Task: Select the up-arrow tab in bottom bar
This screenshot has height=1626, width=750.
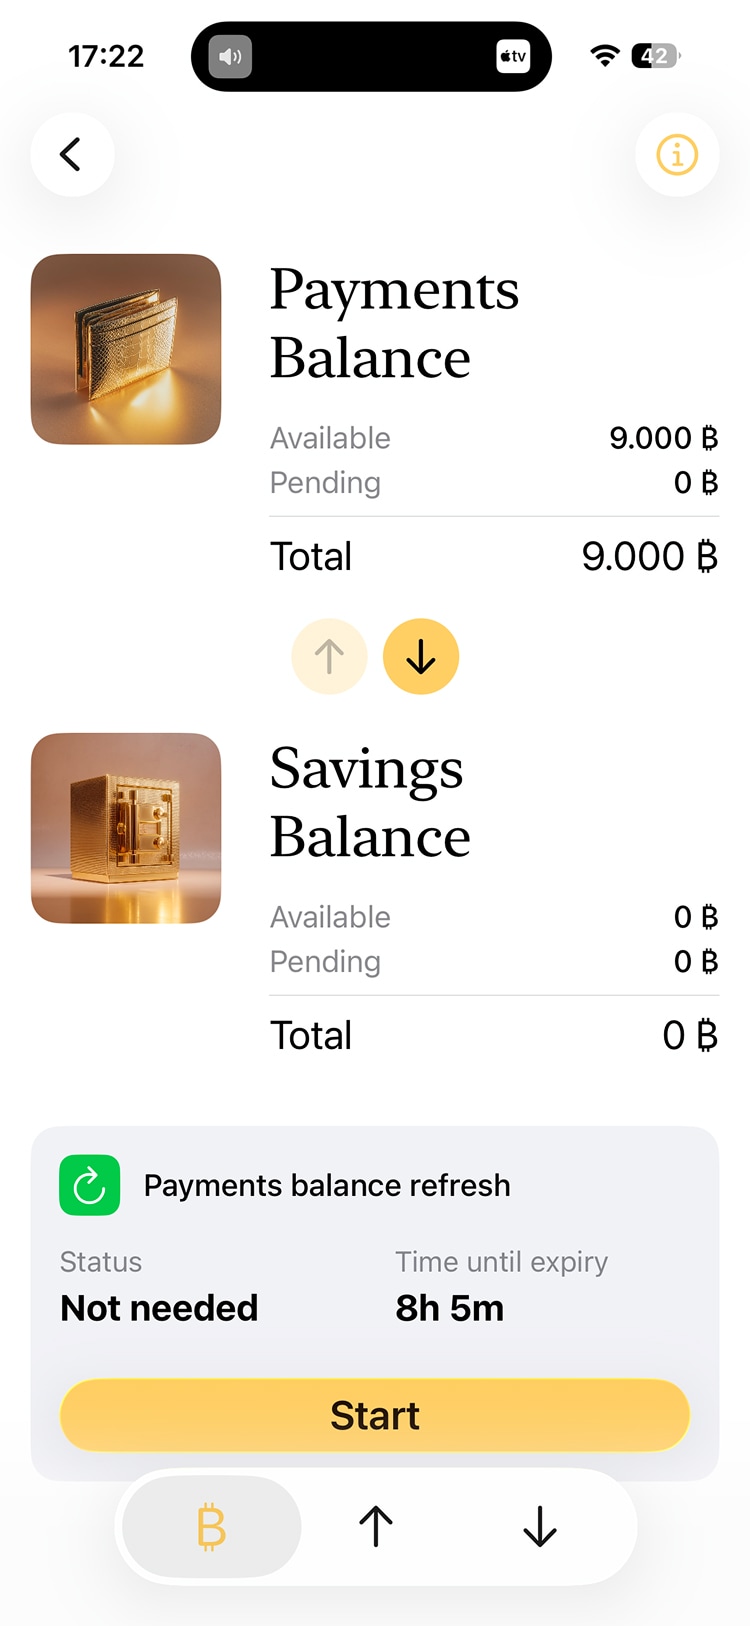Action: coord(376,1527)
